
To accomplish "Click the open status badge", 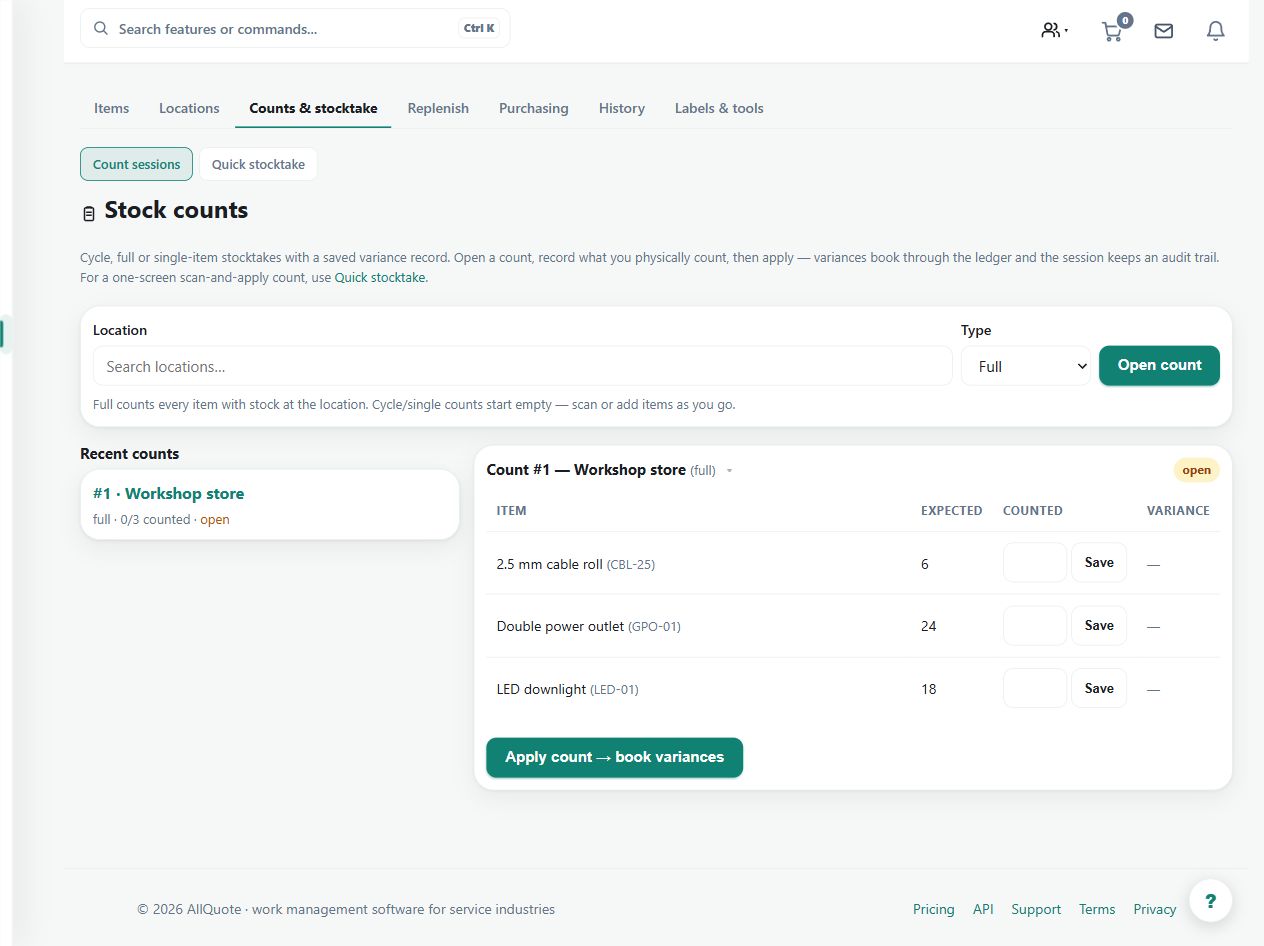I will pos(1196,470).
